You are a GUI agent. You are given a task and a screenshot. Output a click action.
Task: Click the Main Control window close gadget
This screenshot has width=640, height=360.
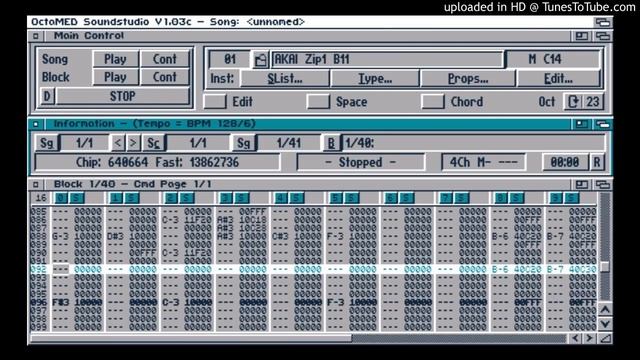click(x=36, y=36)
